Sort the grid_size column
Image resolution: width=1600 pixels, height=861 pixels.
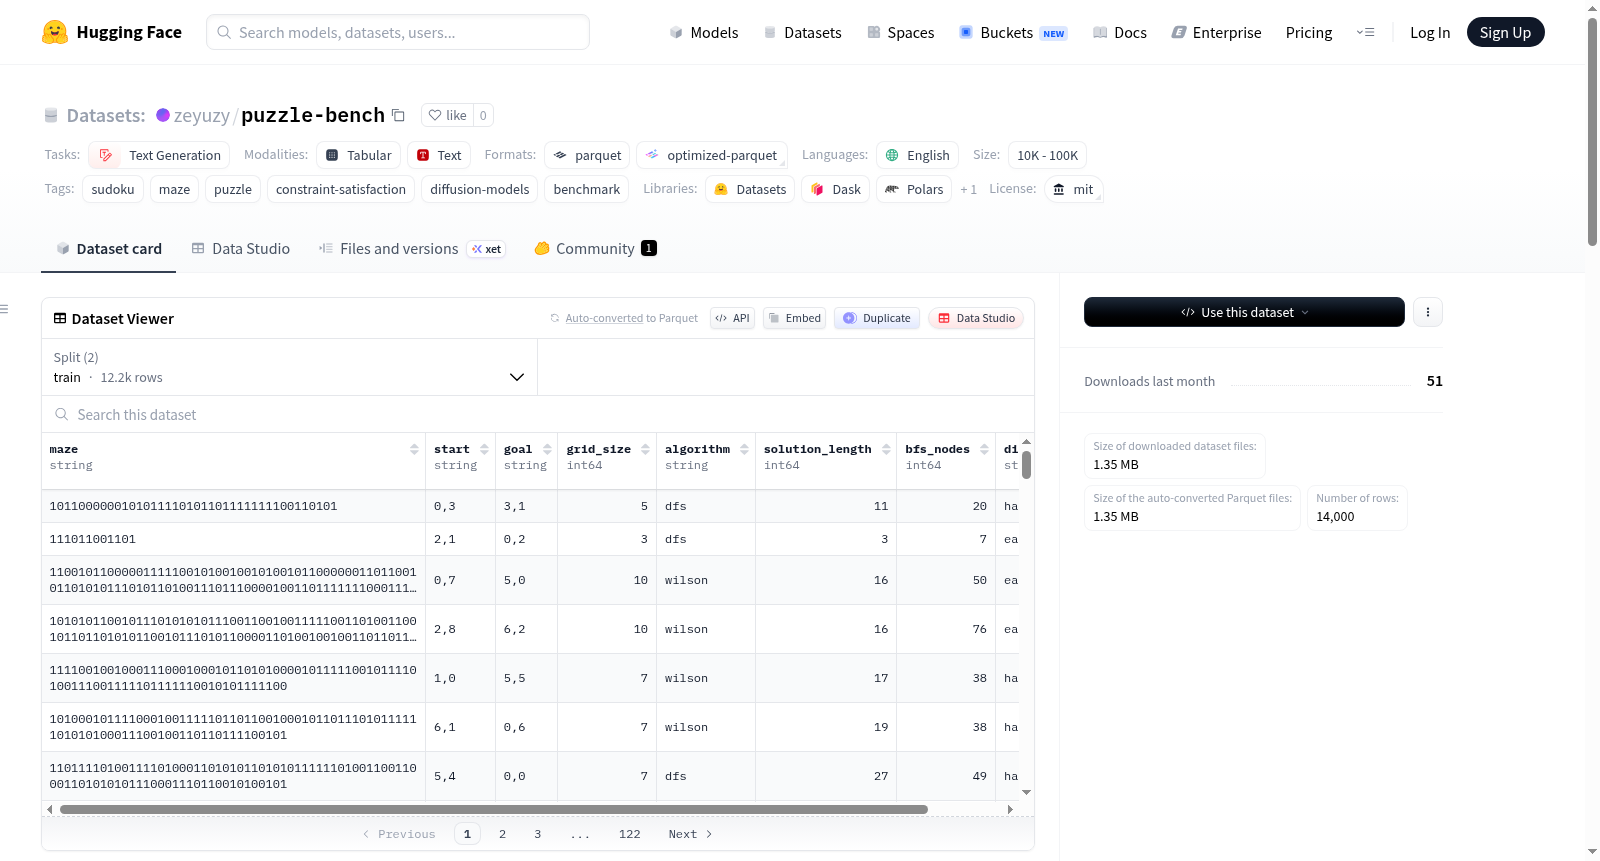pos(645,450)
